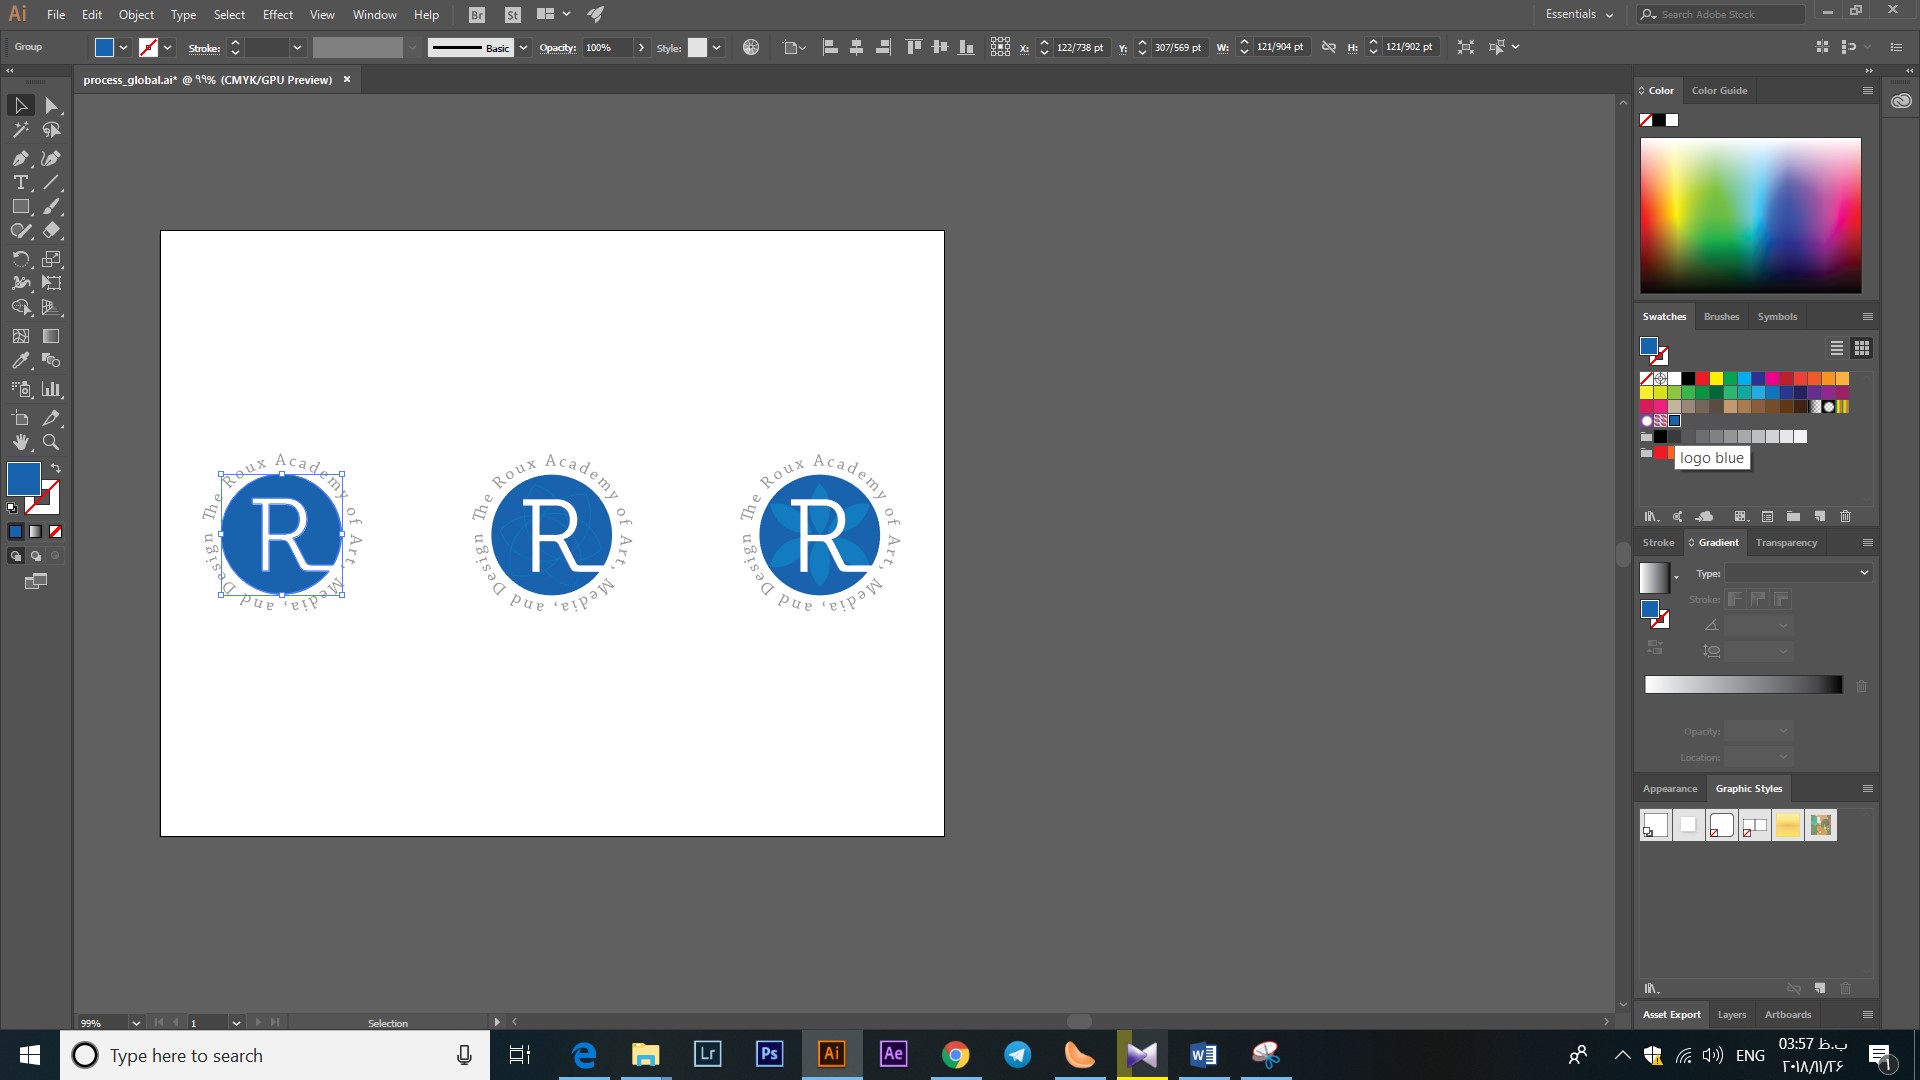Select the Rotate tool
Screen dimensions: 1920x1080
pos(21,259)
